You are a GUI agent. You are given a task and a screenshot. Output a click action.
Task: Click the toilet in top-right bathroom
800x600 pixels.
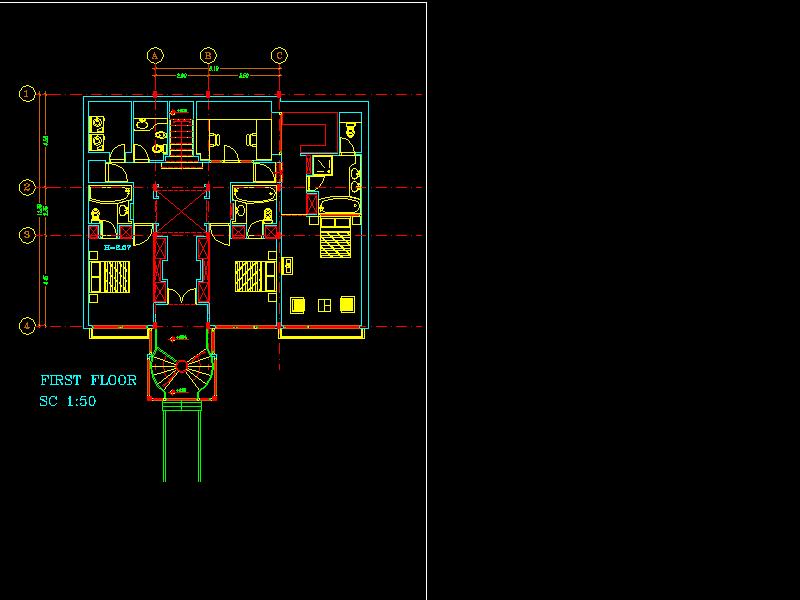click(349, 127)
